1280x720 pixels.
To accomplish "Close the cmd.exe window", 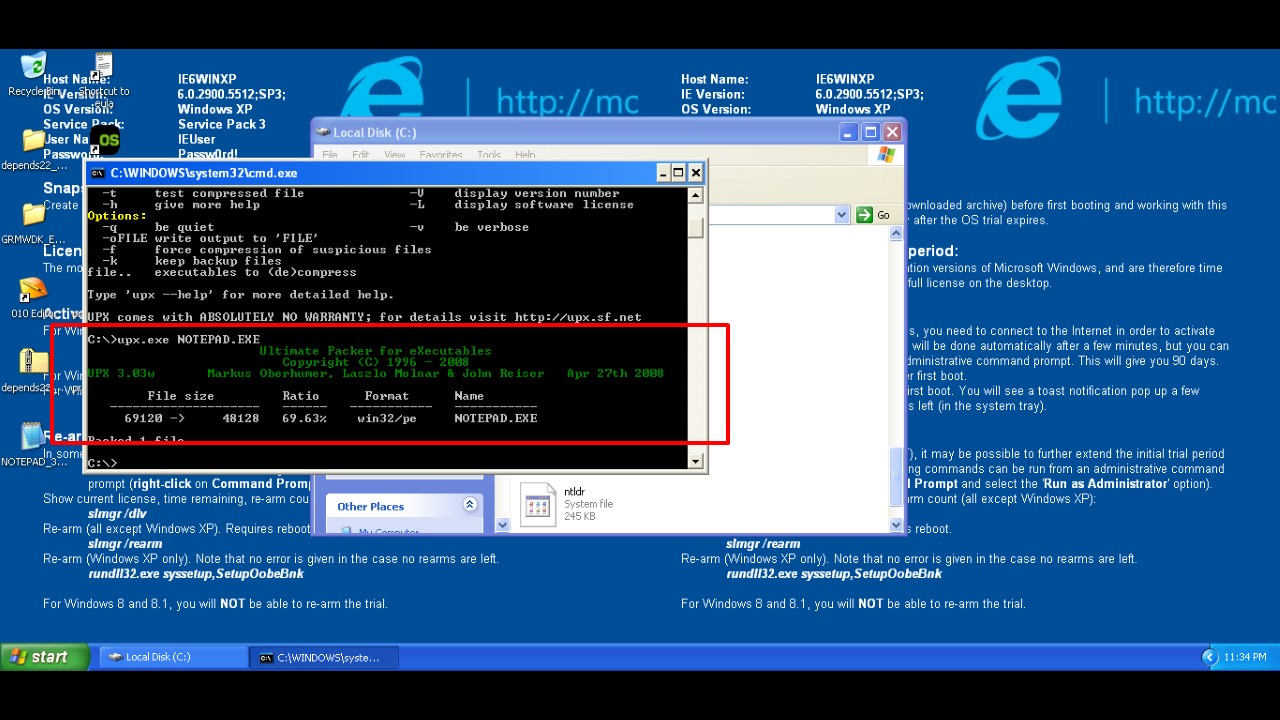I will (x=695, y=173).
